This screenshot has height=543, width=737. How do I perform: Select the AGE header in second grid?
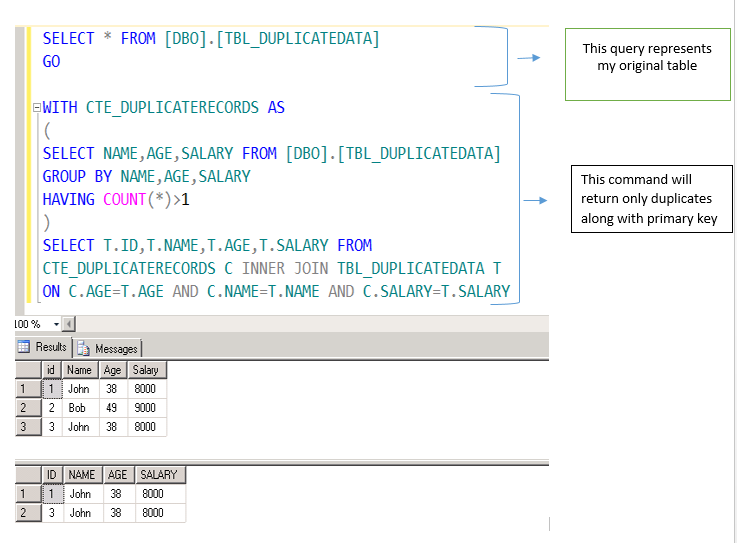(x=118, y=475)
